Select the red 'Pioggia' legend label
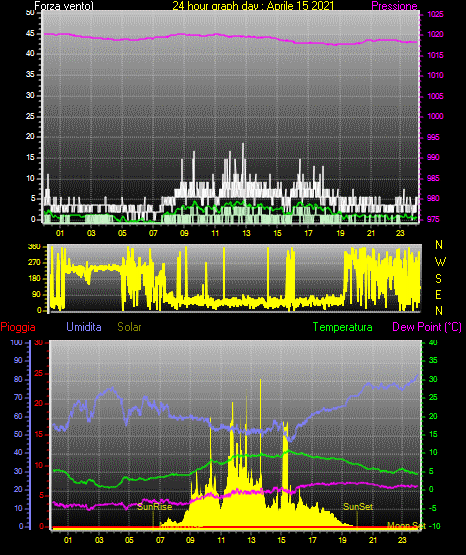This screenshot has height=555, width=466. (18, 327)
